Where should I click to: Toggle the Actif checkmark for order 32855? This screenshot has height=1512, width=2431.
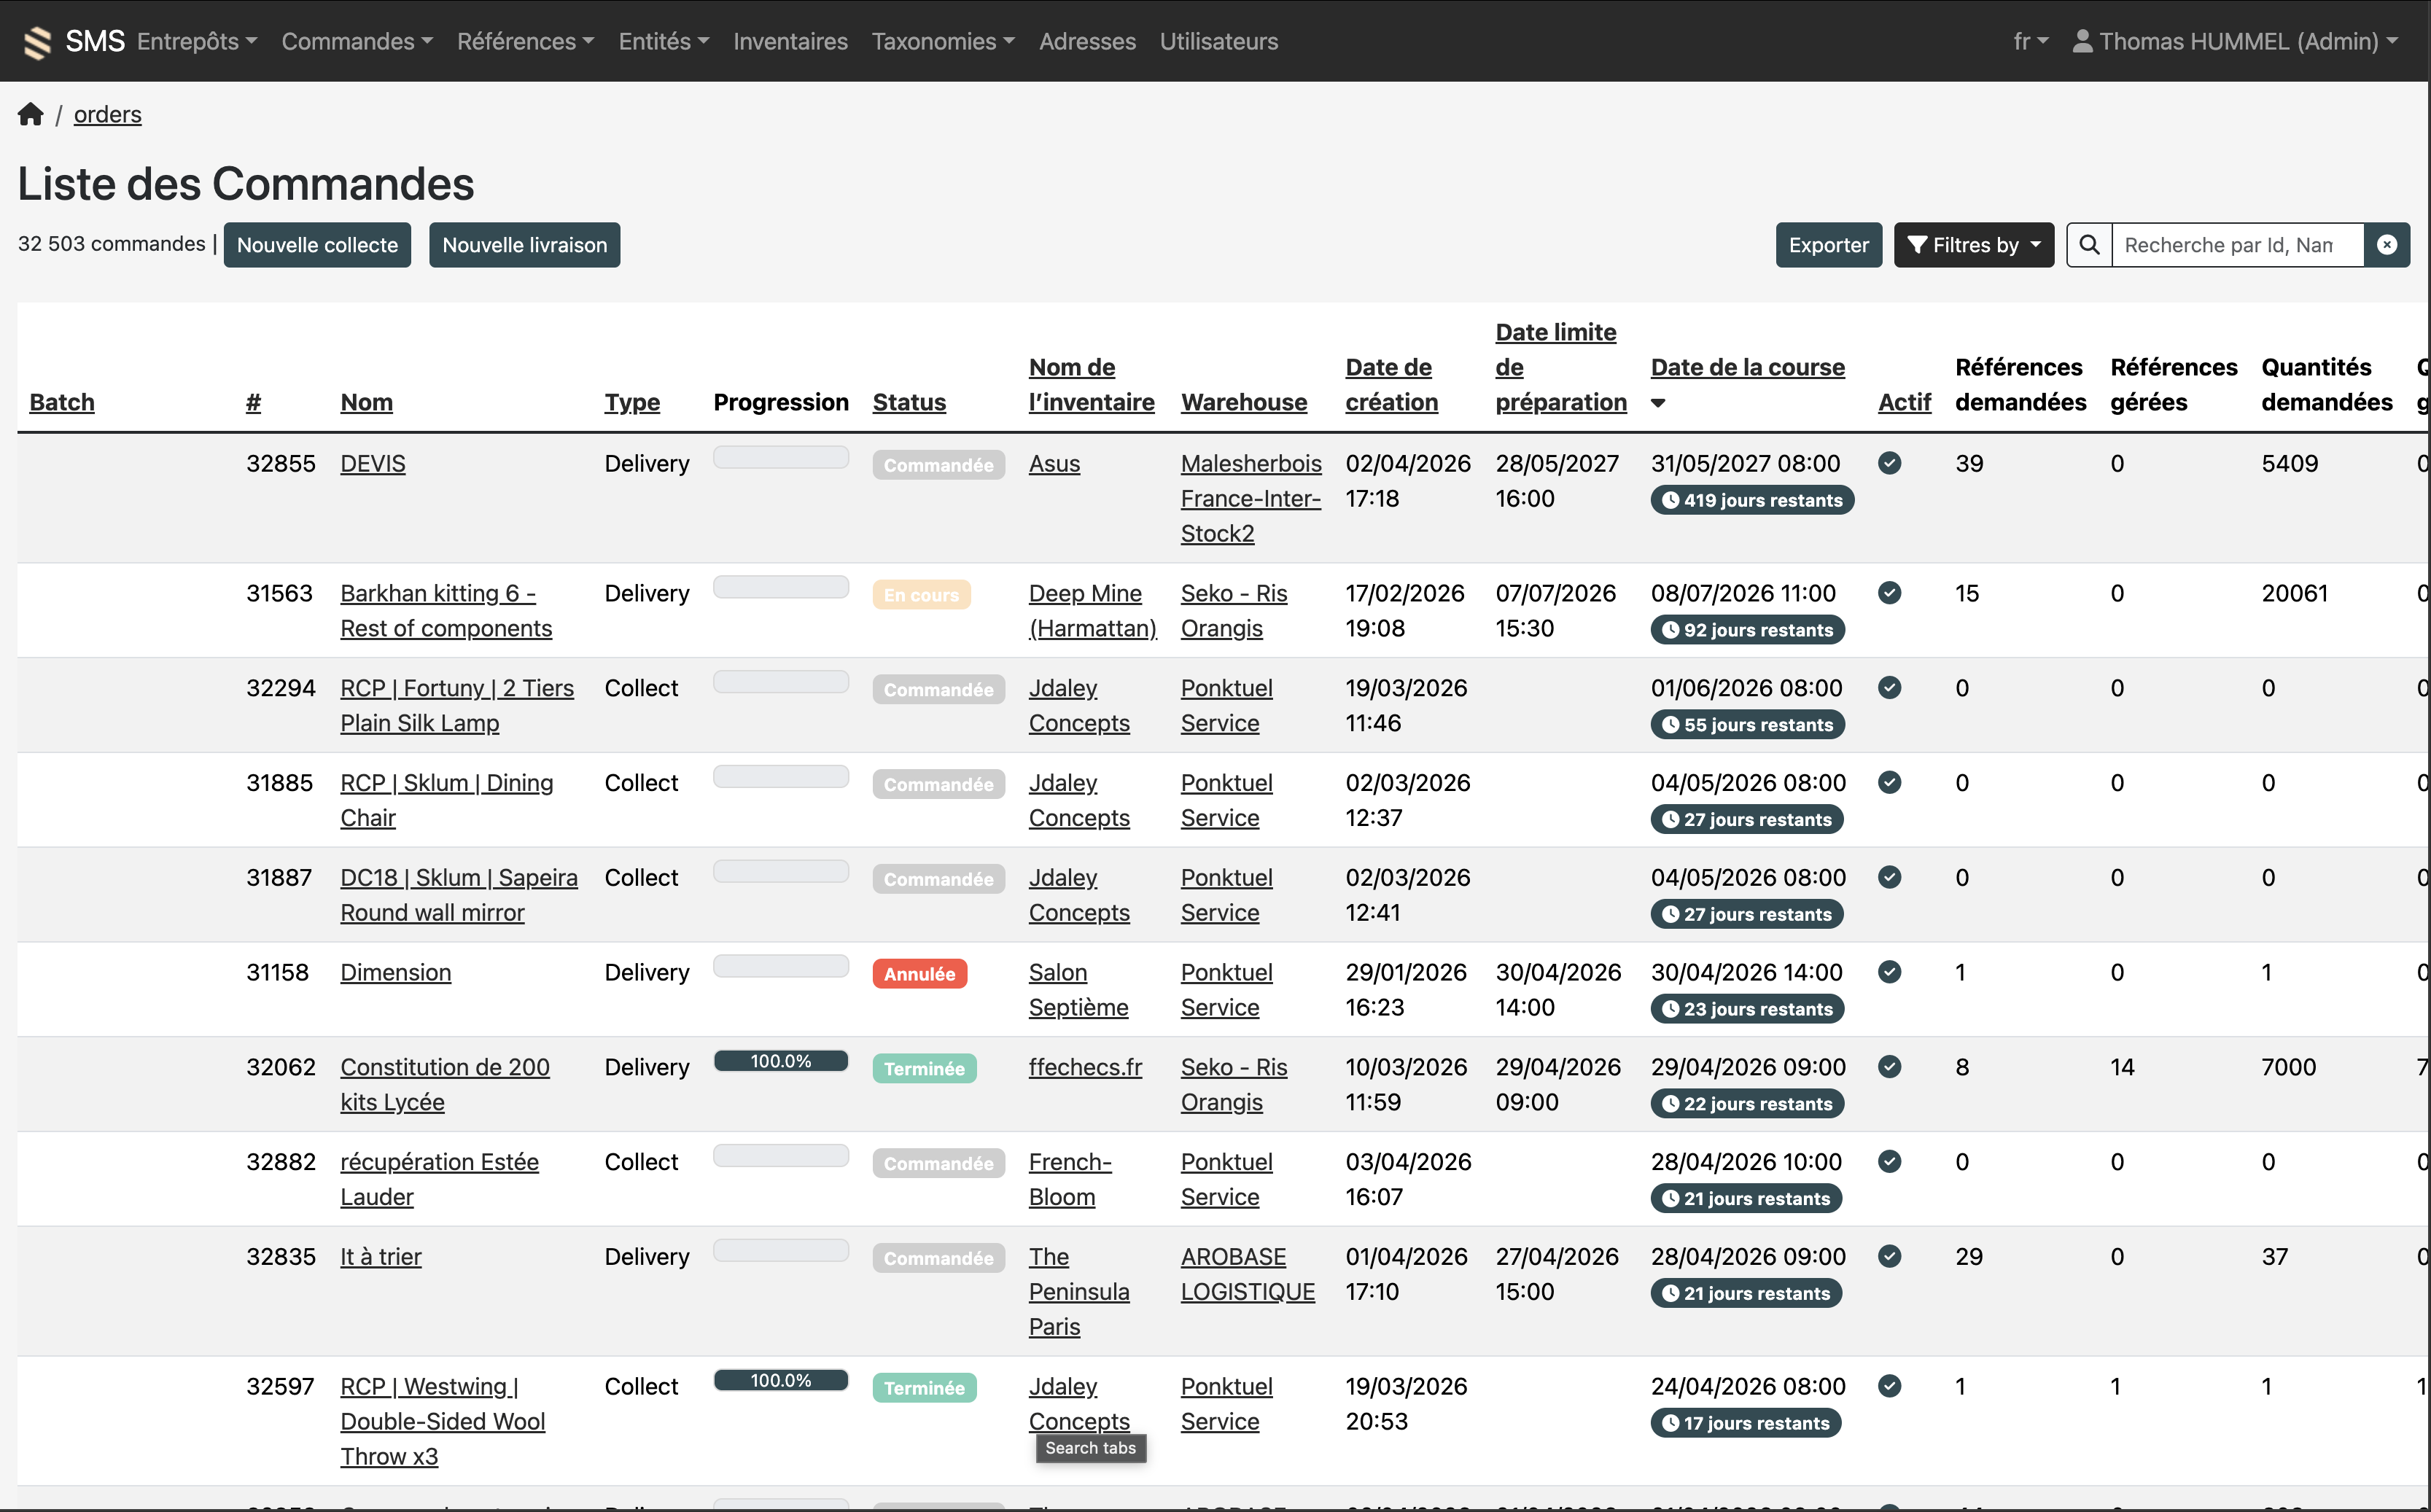coord(1889,463)
